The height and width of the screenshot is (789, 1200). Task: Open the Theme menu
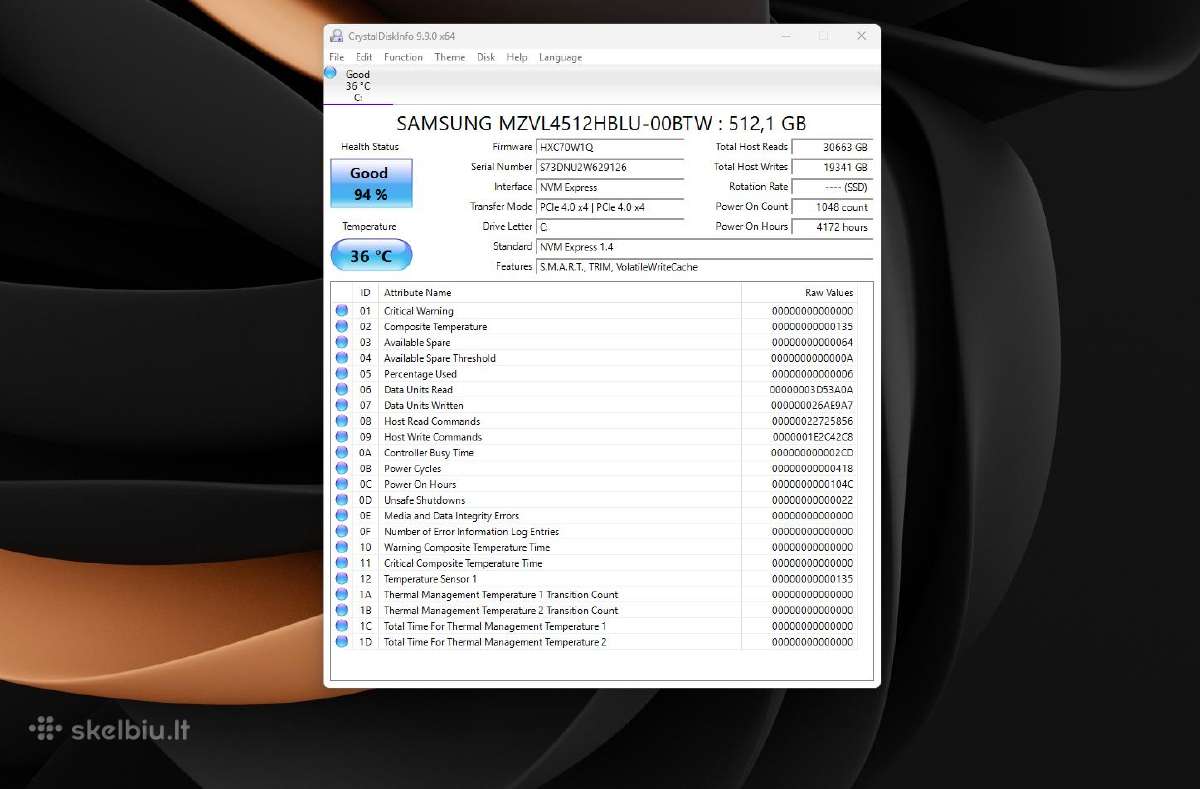pyautogui.click(x=450, y=57)
